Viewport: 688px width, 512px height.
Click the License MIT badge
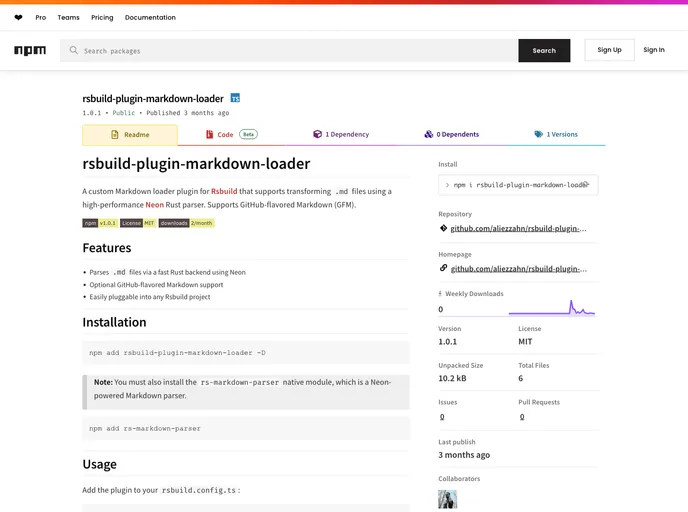[138, 223]
